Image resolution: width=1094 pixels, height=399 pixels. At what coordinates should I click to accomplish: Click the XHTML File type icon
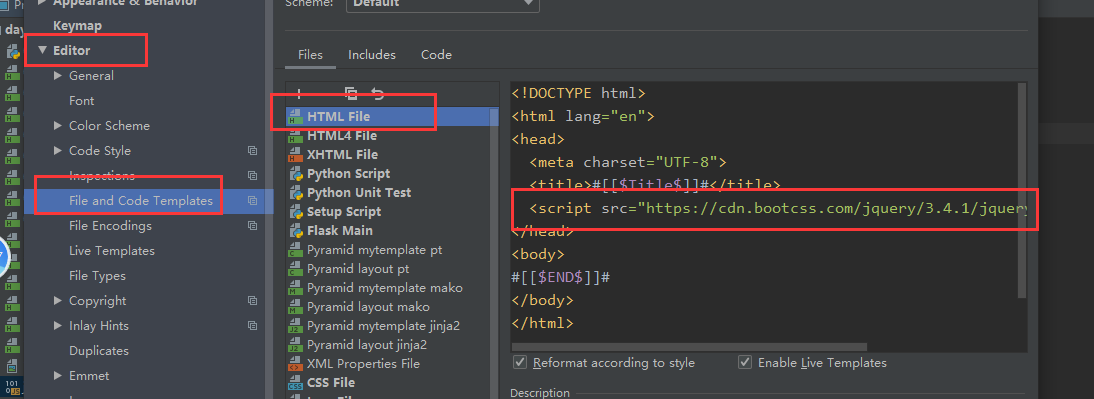point(295,155)
